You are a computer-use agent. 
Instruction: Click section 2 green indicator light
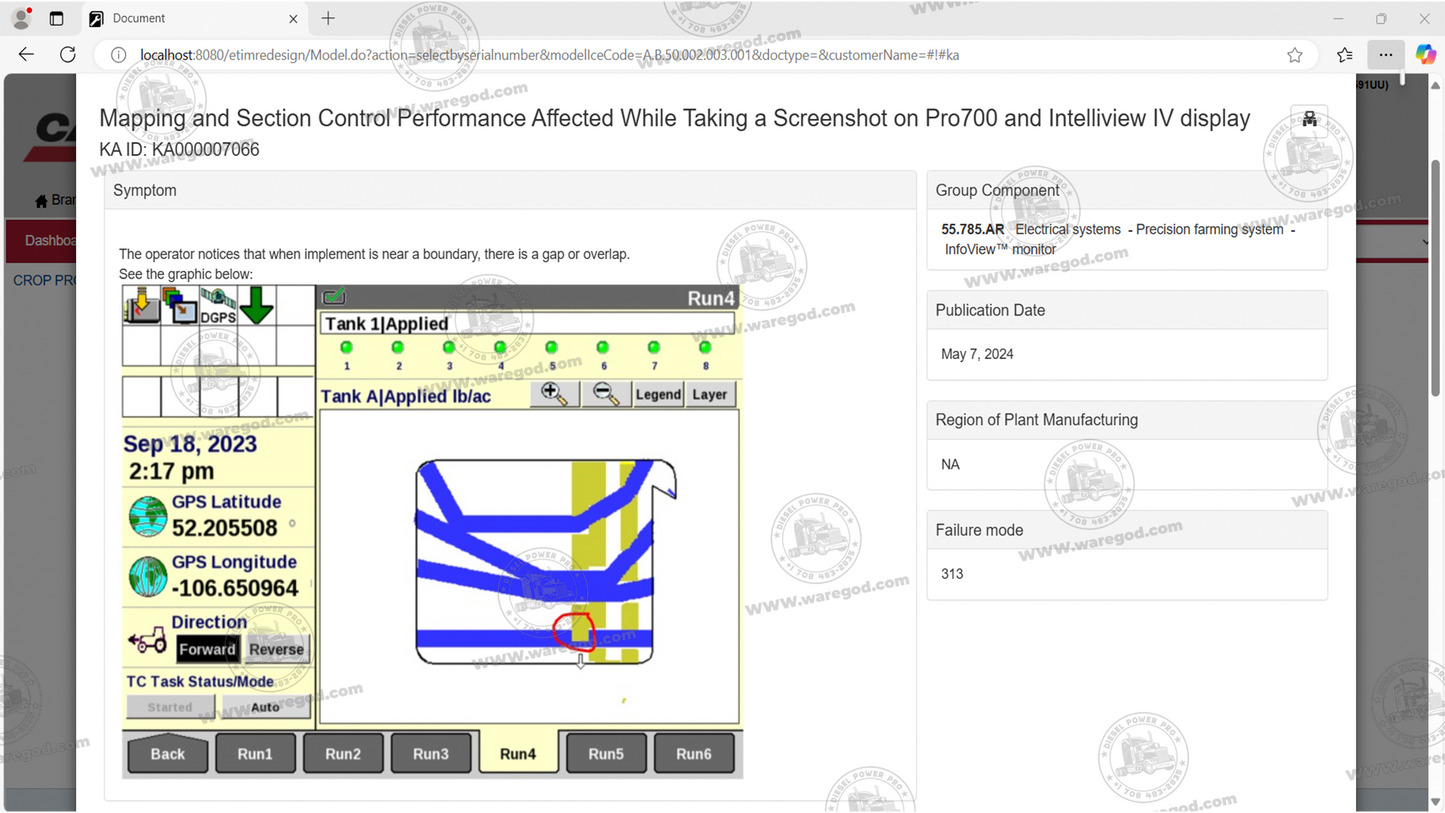(x=398, y=348)
